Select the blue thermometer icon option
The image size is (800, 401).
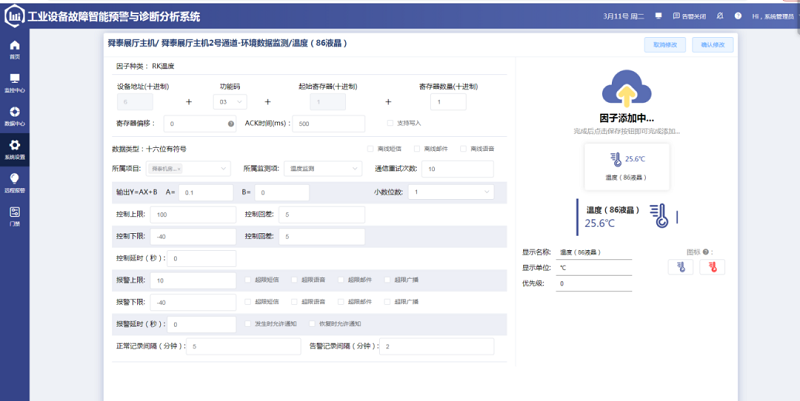click(x=680, y=267)
